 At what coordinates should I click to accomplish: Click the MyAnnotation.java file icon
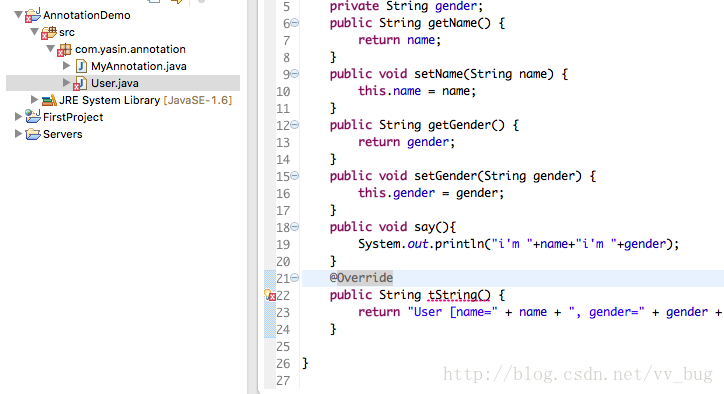pos(81,66)
